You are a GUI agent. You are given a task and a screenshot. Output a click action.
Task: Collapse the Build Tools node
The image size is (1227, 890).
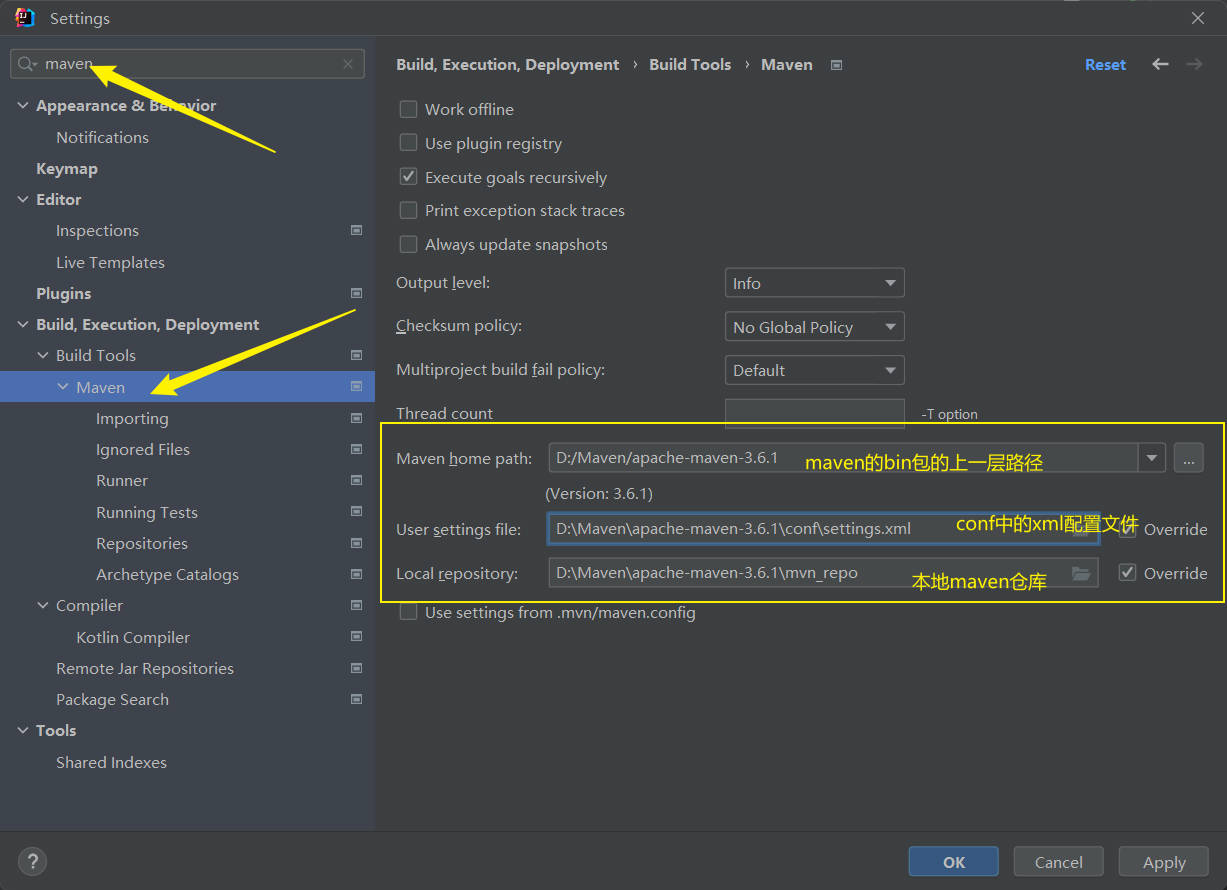tap(43, 355)
